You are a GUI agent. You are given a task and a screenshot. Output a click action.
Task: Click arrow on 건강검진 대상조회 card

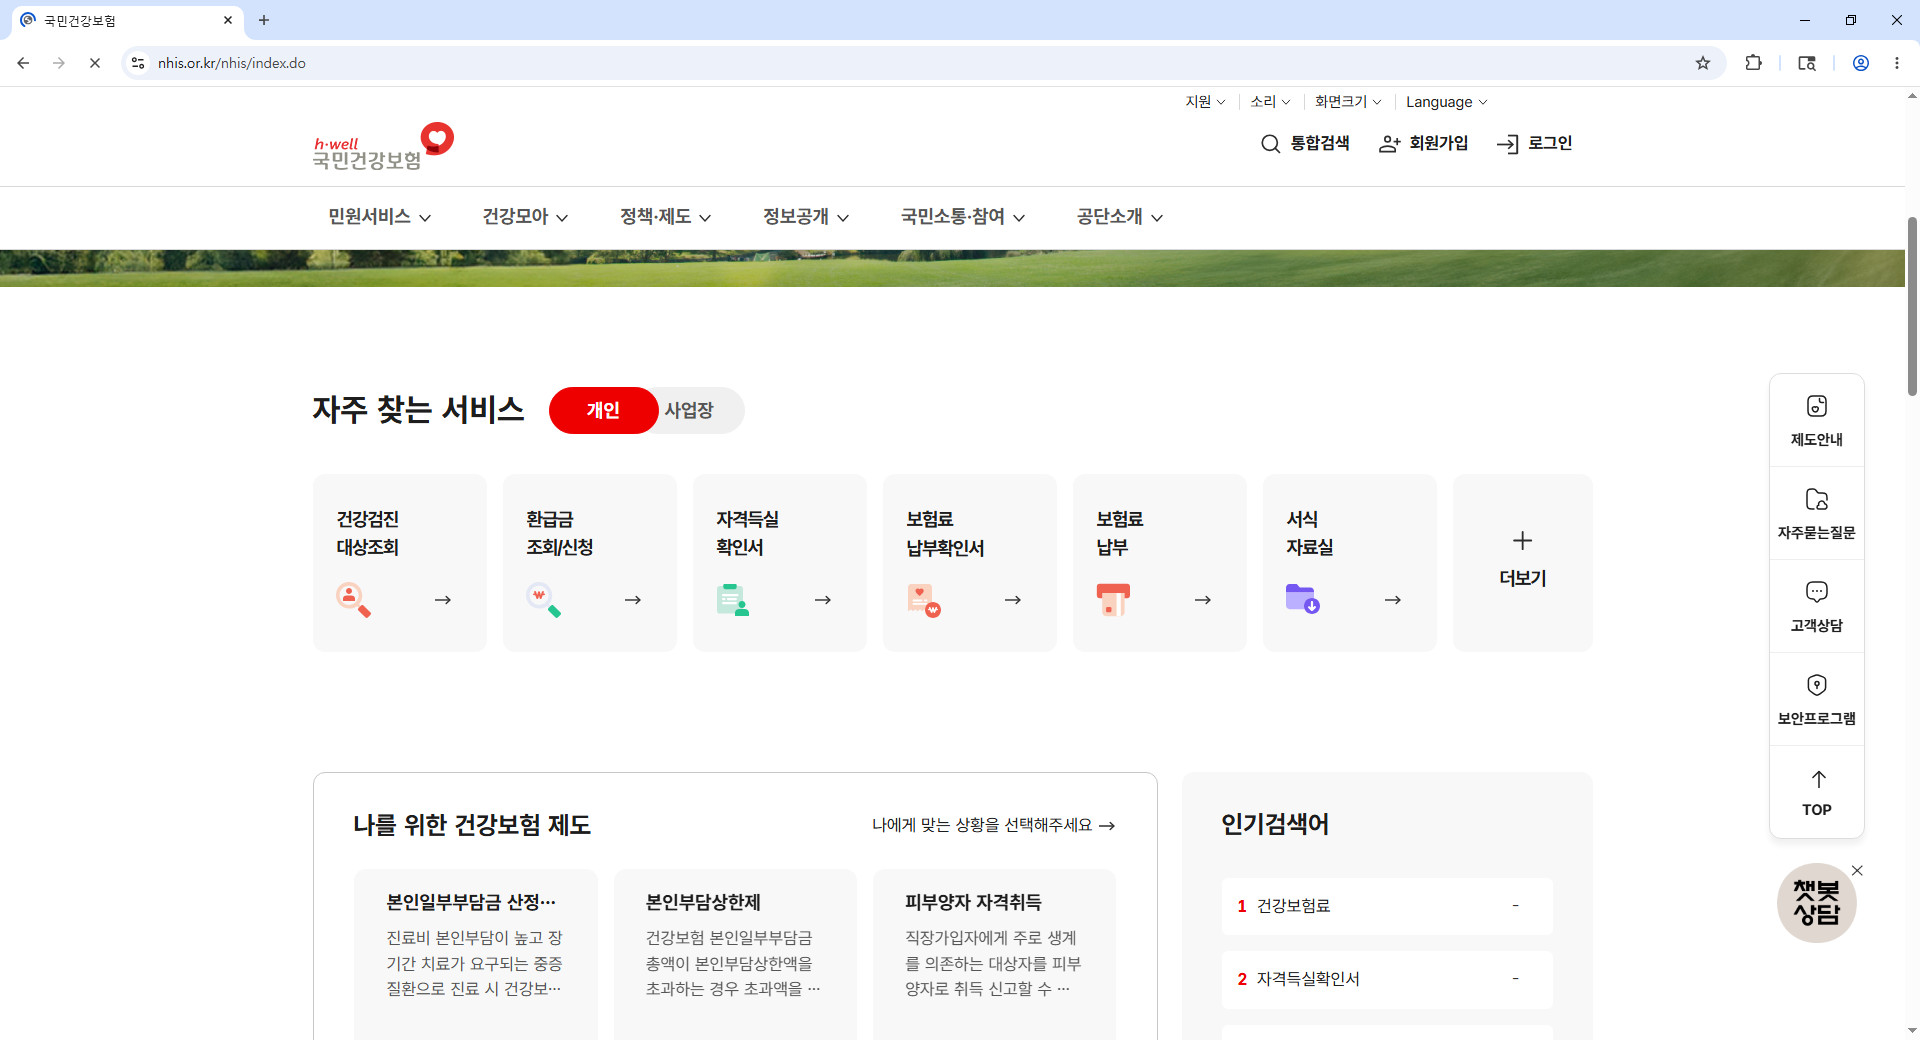443,600
